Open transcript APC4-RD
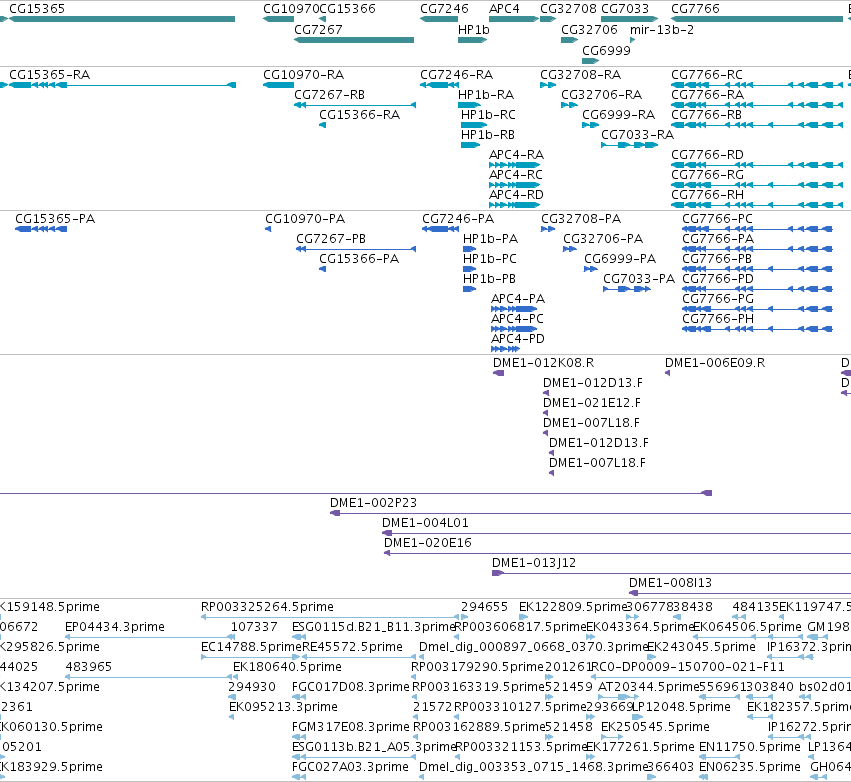851x782 pixels. pos(515,205)
